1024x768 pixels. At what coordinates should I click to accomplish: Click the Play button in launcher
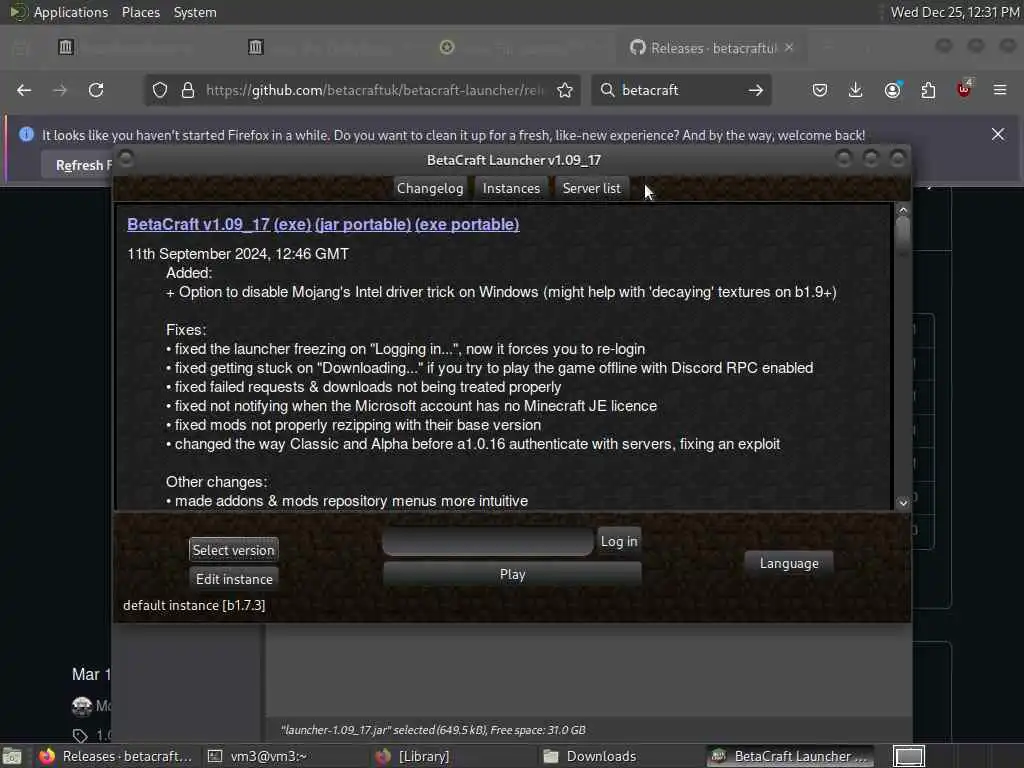(x=512, y=574)
